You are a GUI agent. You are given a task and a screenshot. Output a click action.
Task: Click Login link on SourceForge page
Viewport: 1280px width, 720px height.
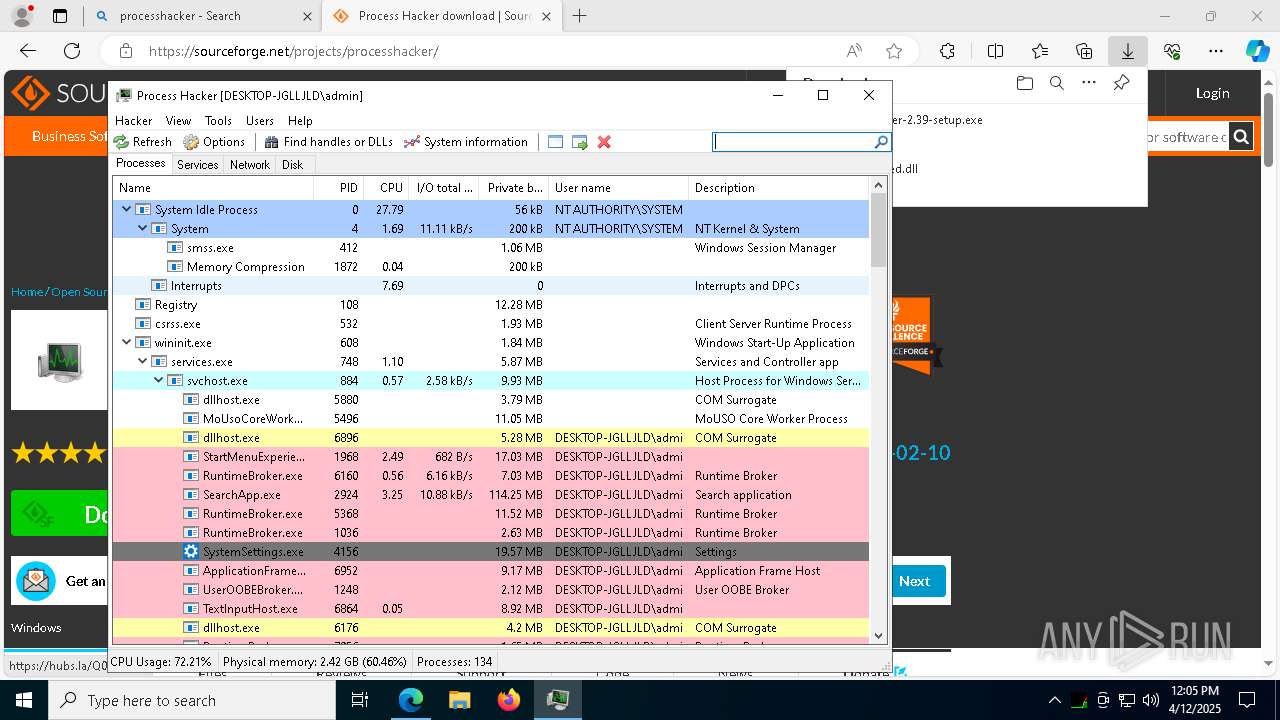(x=1213, y=93)
